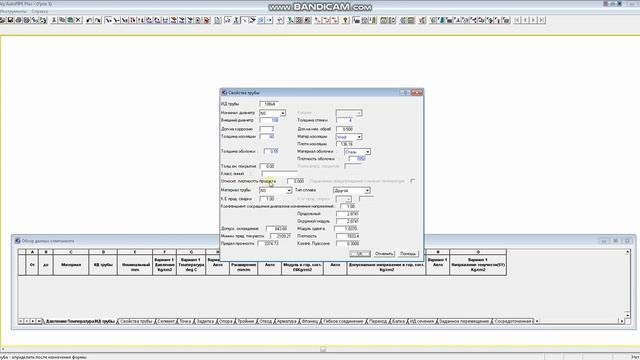Click the last-record navigation arrow in toolbar
Viewport: 640px width, 360px height.
coord(542,20)
